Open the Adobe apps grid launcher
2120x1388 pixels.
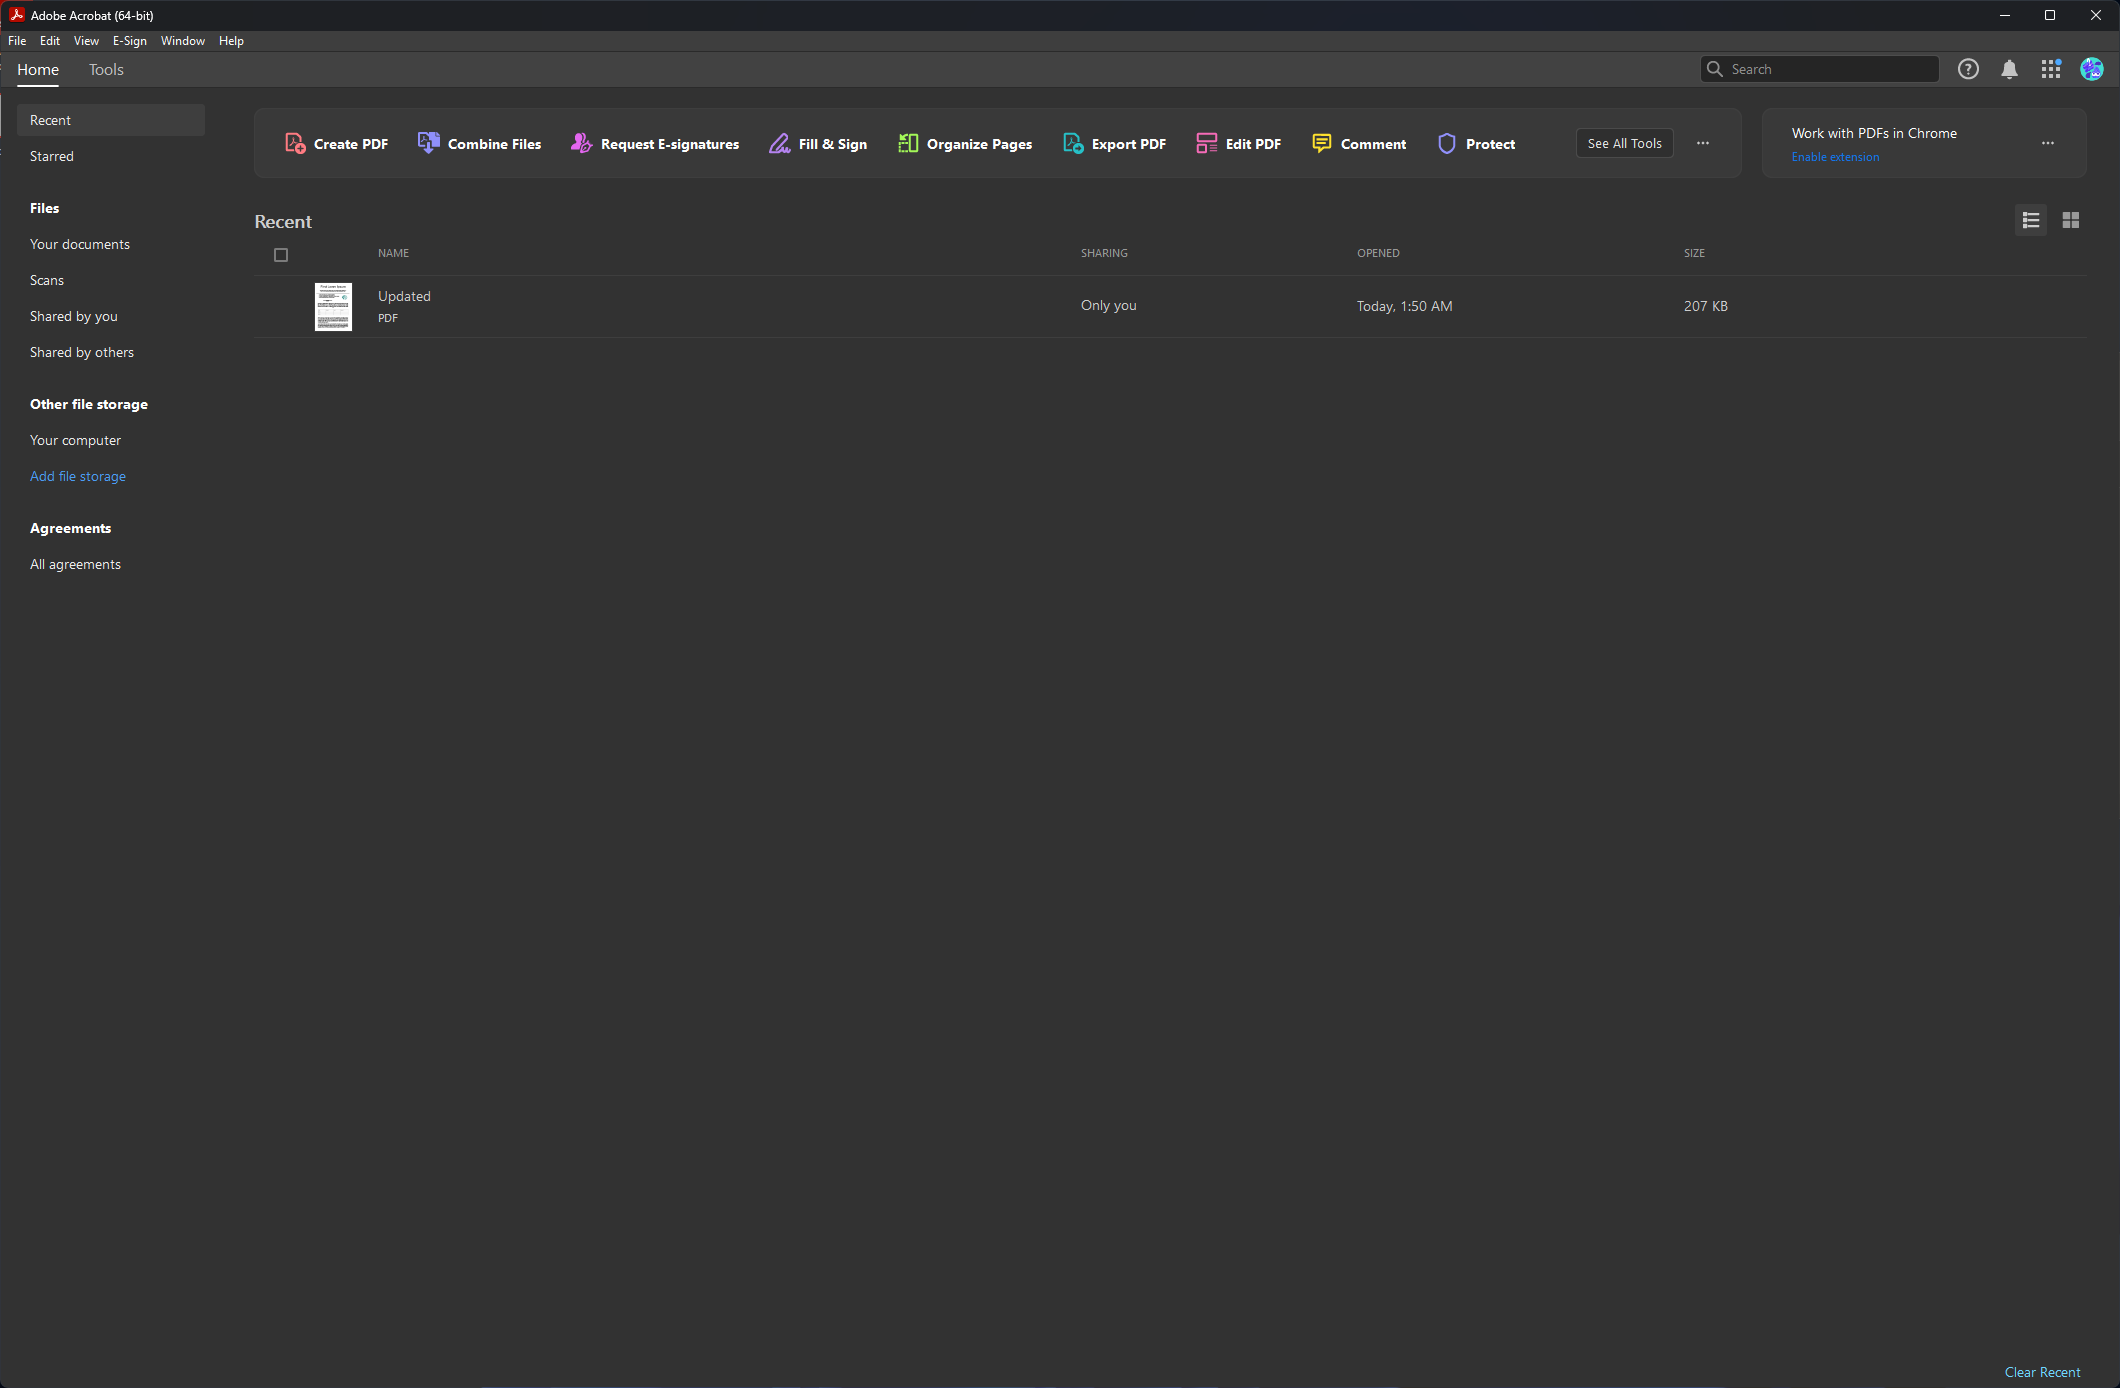tap(2051, 69)
